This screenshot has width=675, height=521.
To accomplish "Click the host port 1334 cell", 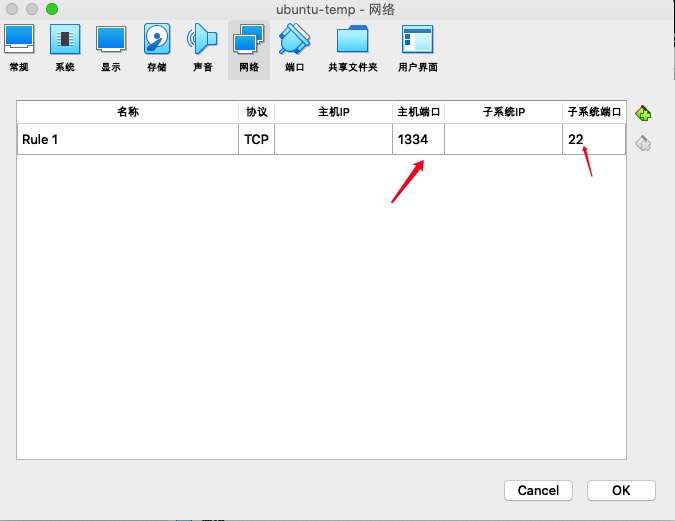I will coord(418,139).
